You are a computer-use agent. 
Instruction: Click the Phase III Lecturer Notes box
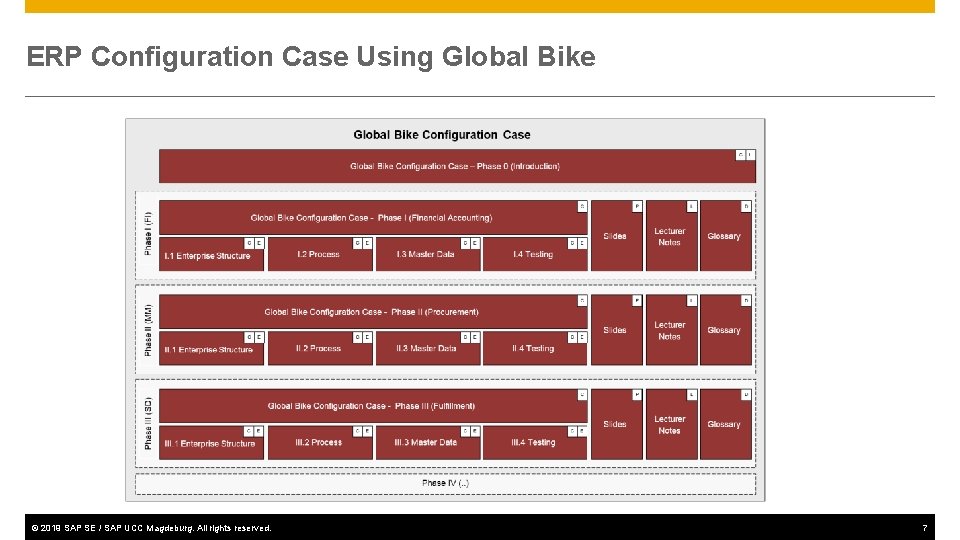coord(672,424)
